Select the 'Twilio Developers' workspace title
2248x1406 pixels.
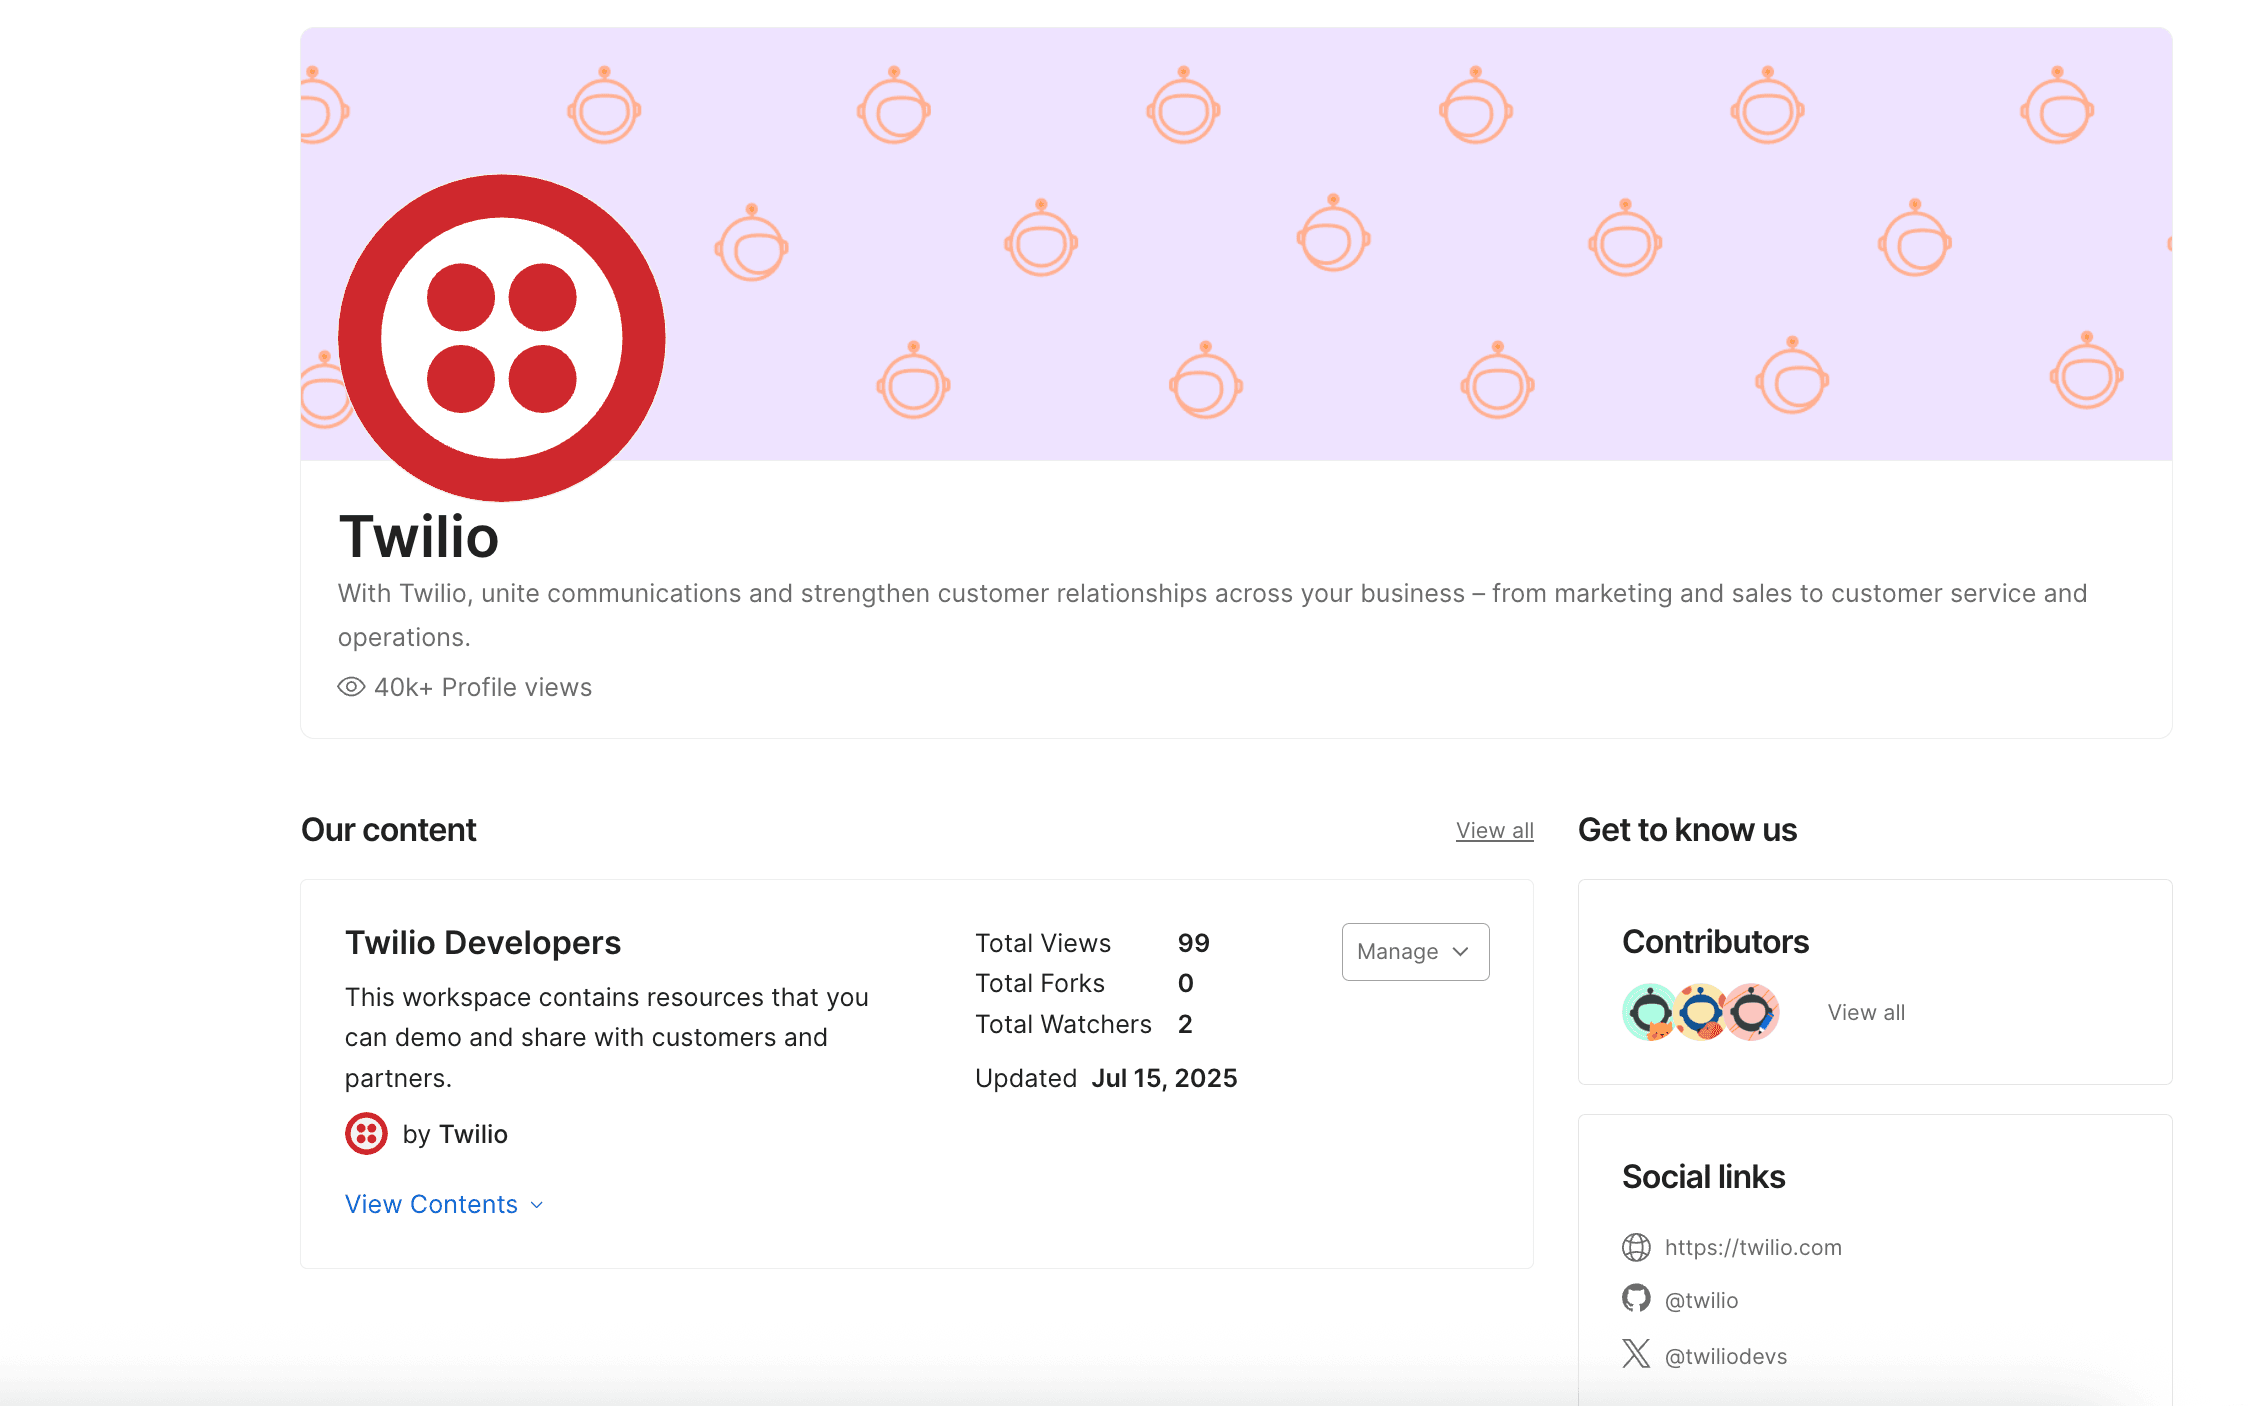(483, 941)
